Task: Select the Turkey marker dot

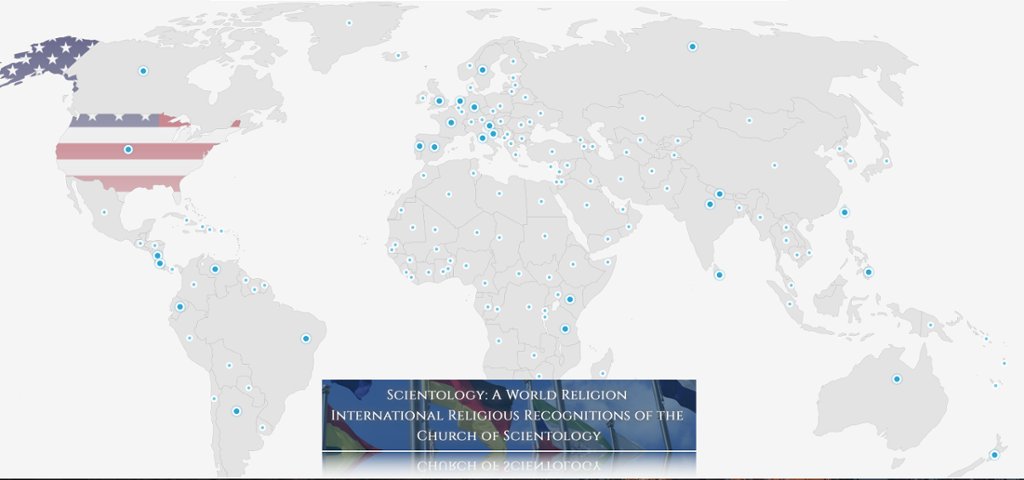Action: pyautogui.click(x=552, y=152)
